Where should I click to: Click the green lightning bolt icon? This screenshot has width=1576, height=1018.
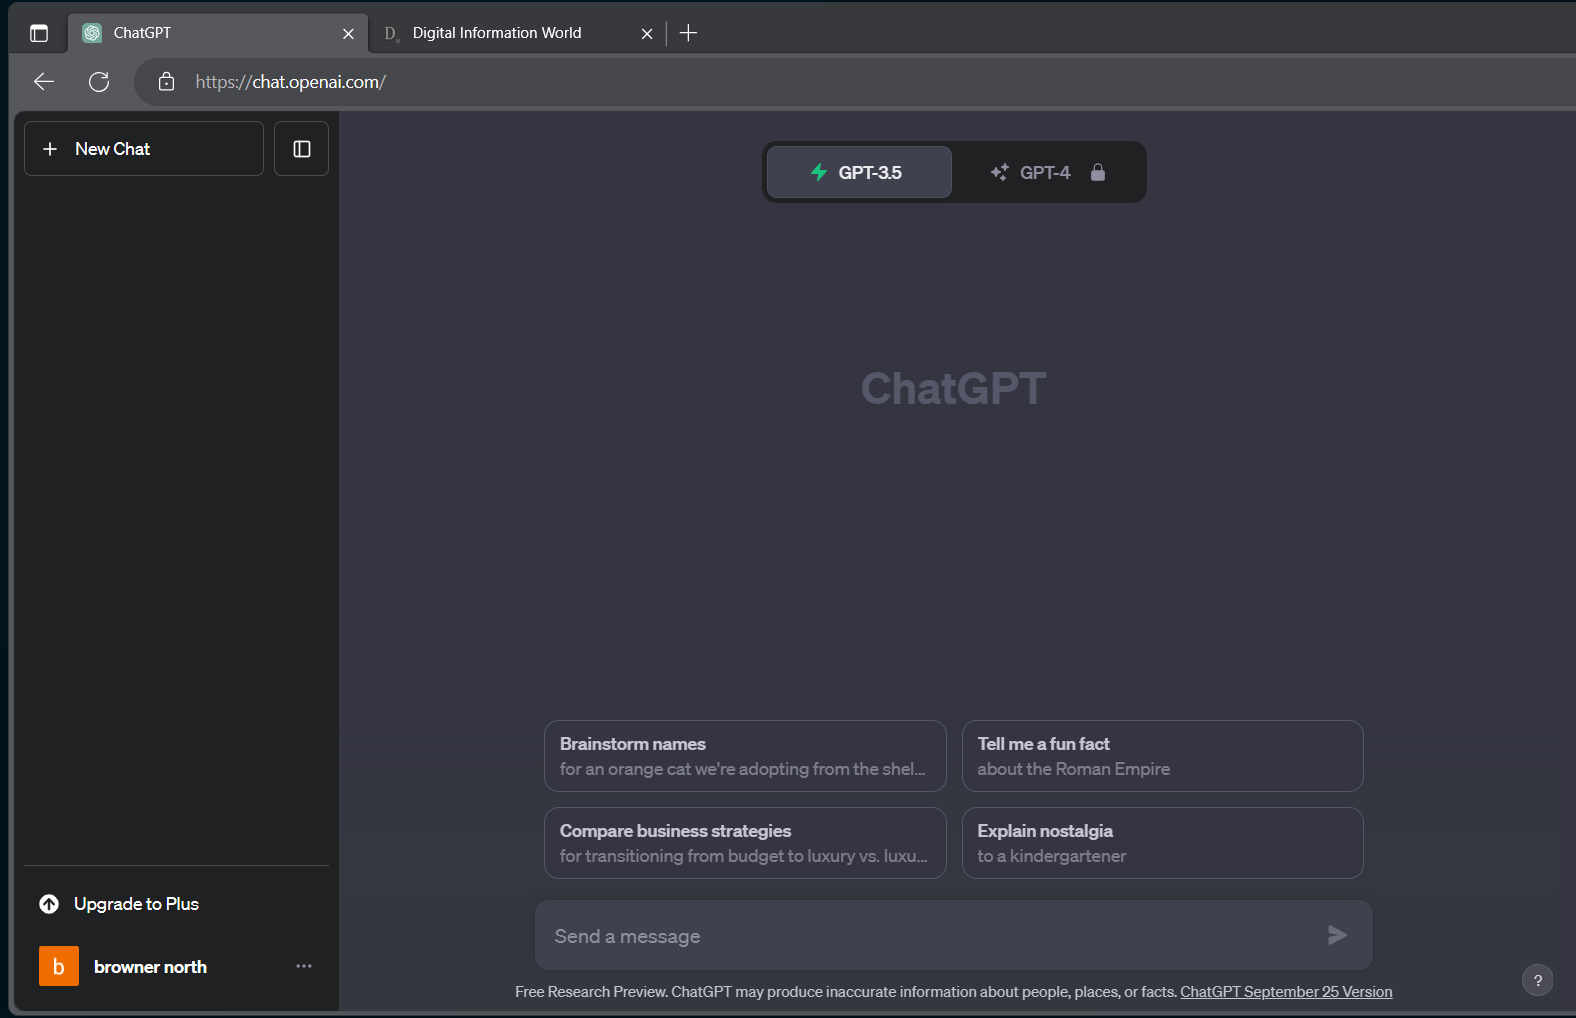tap(819, 172)
